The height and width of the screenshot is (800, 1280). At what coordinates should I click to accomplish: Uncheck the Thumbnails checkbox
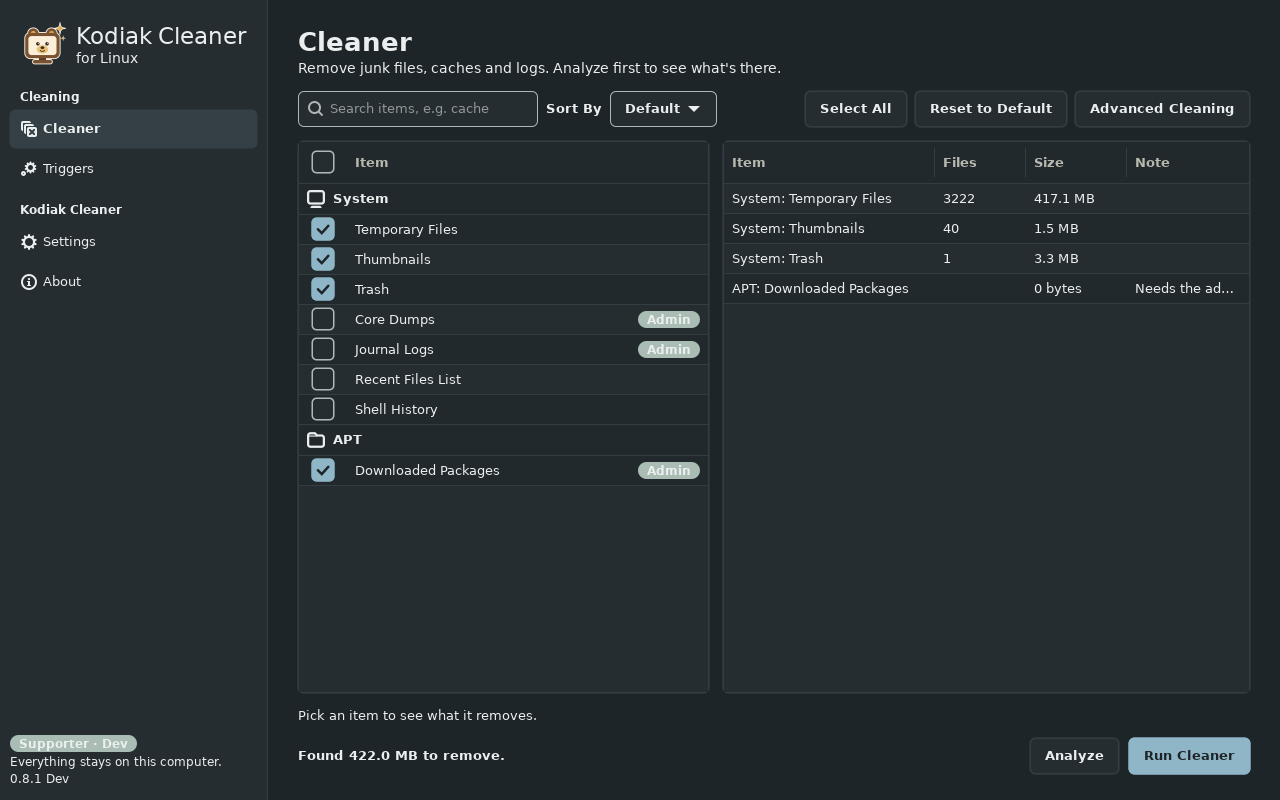coord(323,259)
